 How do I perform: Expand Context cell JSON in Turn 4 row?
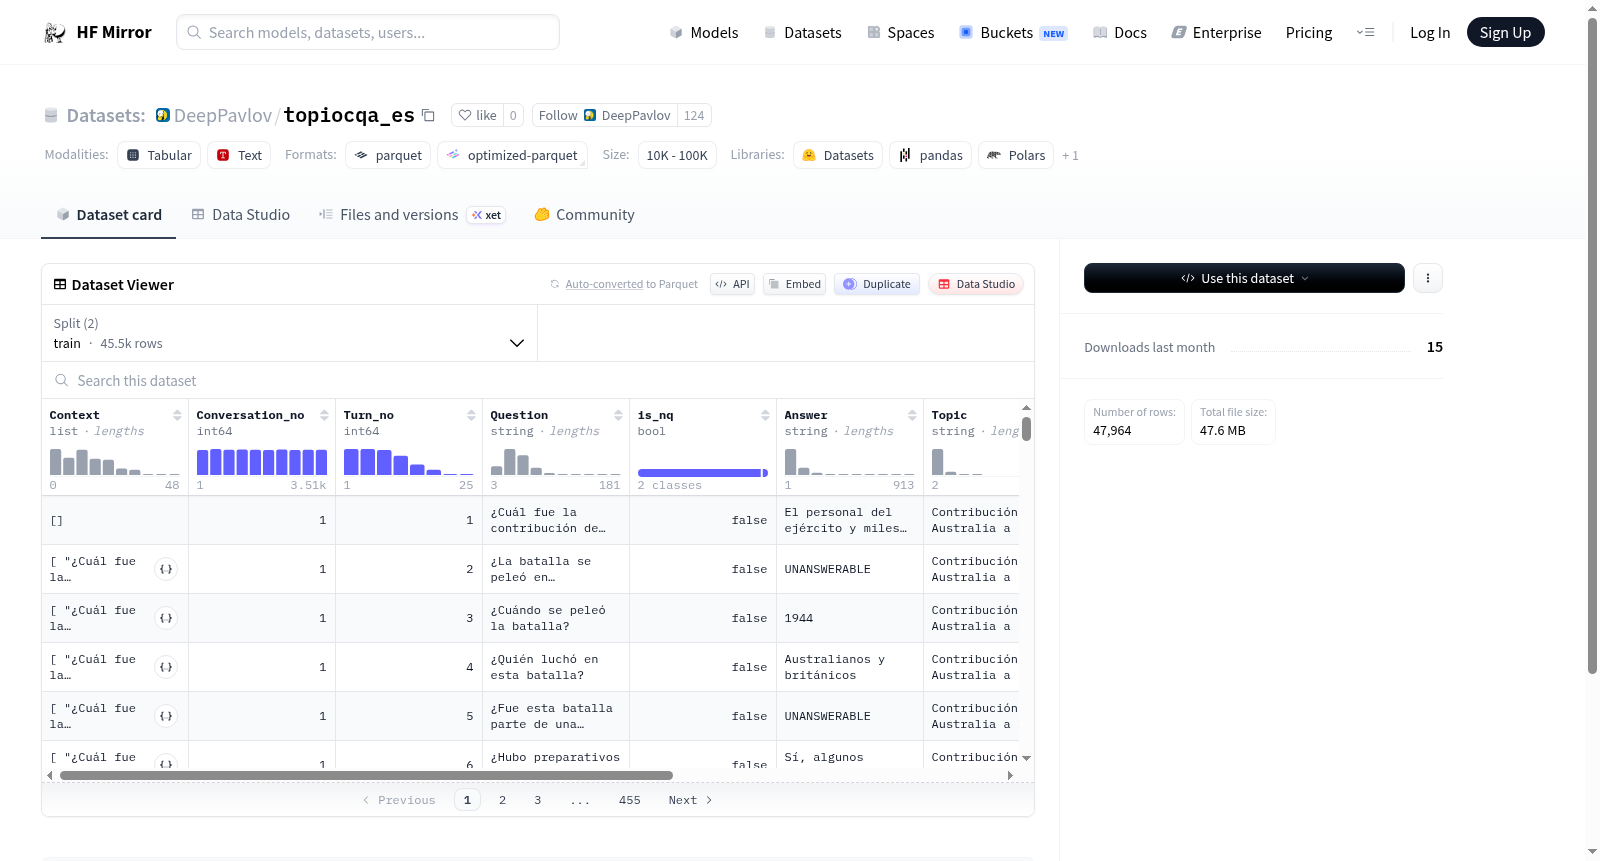click(x=166, y=667)
